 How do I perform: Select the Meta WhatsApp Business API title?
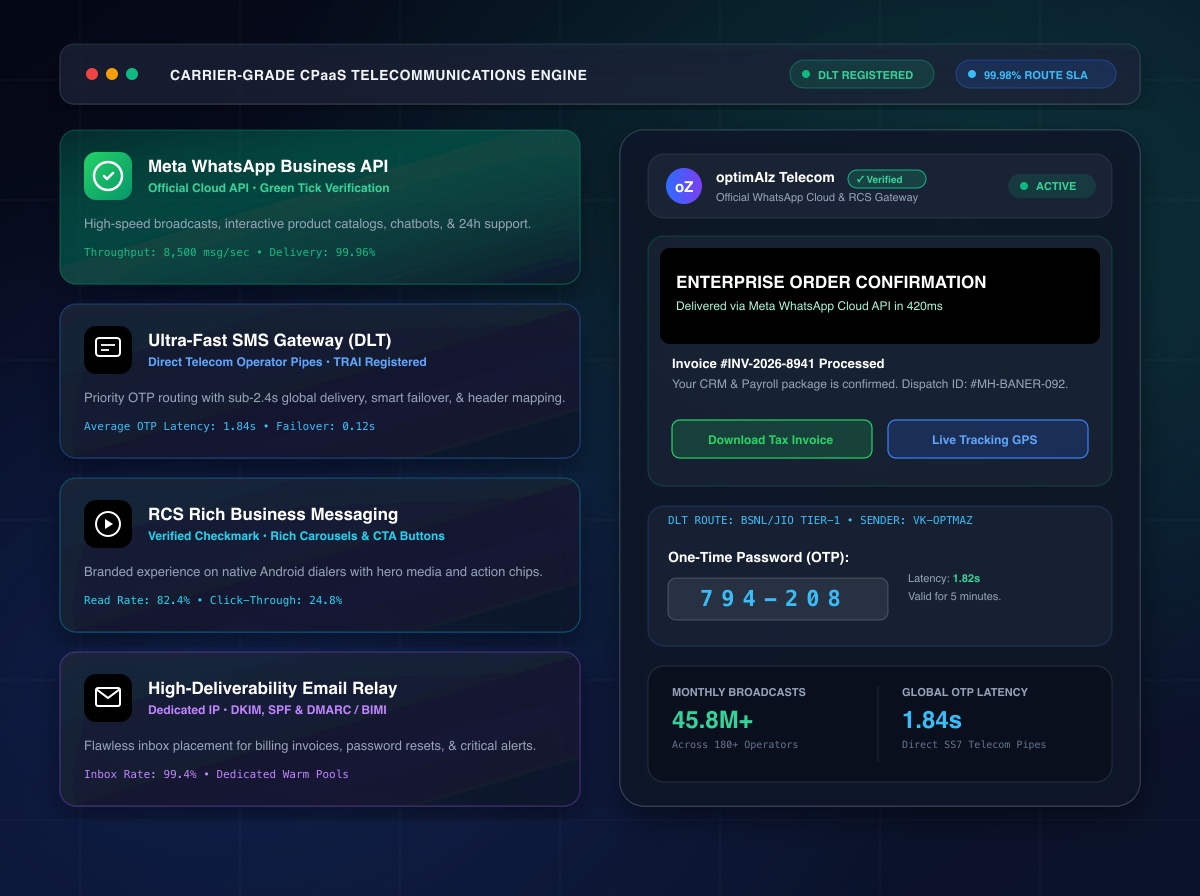coord(268,167)
